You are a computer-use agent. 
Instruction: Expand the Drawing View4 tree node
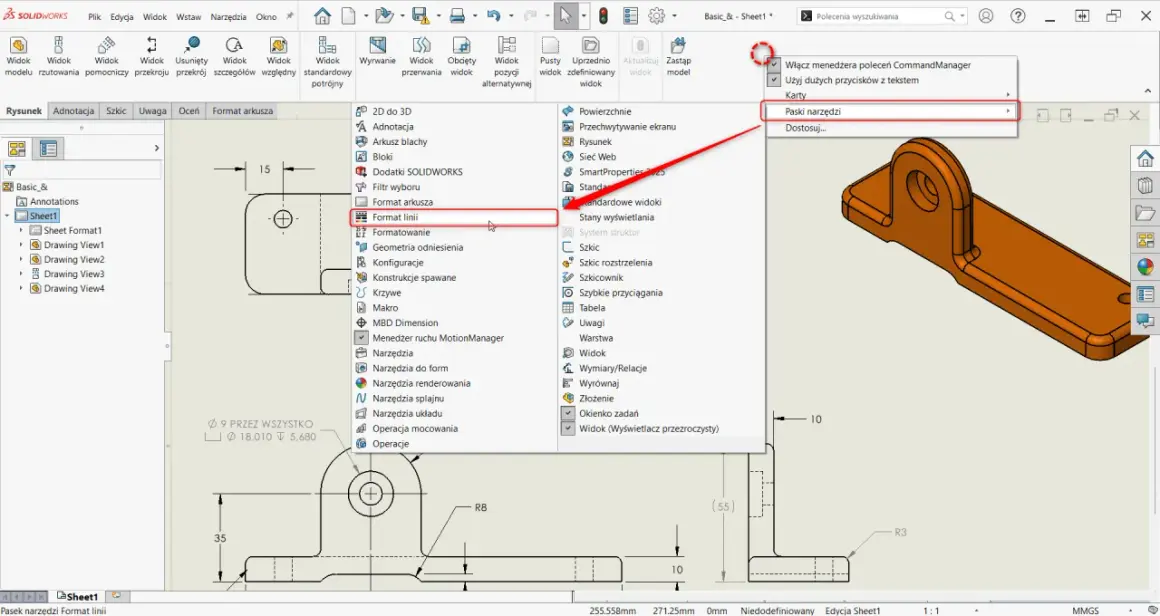(x=21, y=288)
